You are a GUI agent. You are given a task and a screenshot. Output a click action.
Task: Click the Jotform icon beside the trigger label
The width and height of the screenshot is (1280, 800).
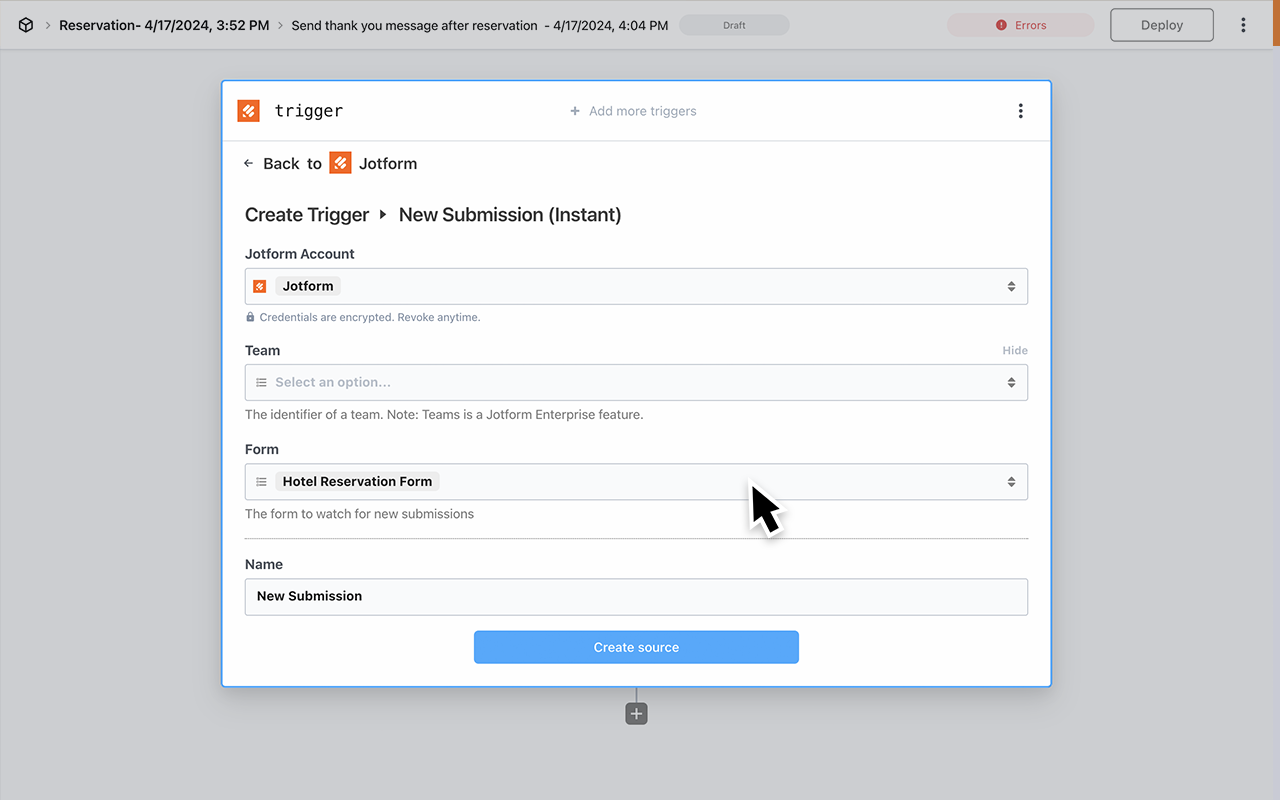click(x=248, y=110)
